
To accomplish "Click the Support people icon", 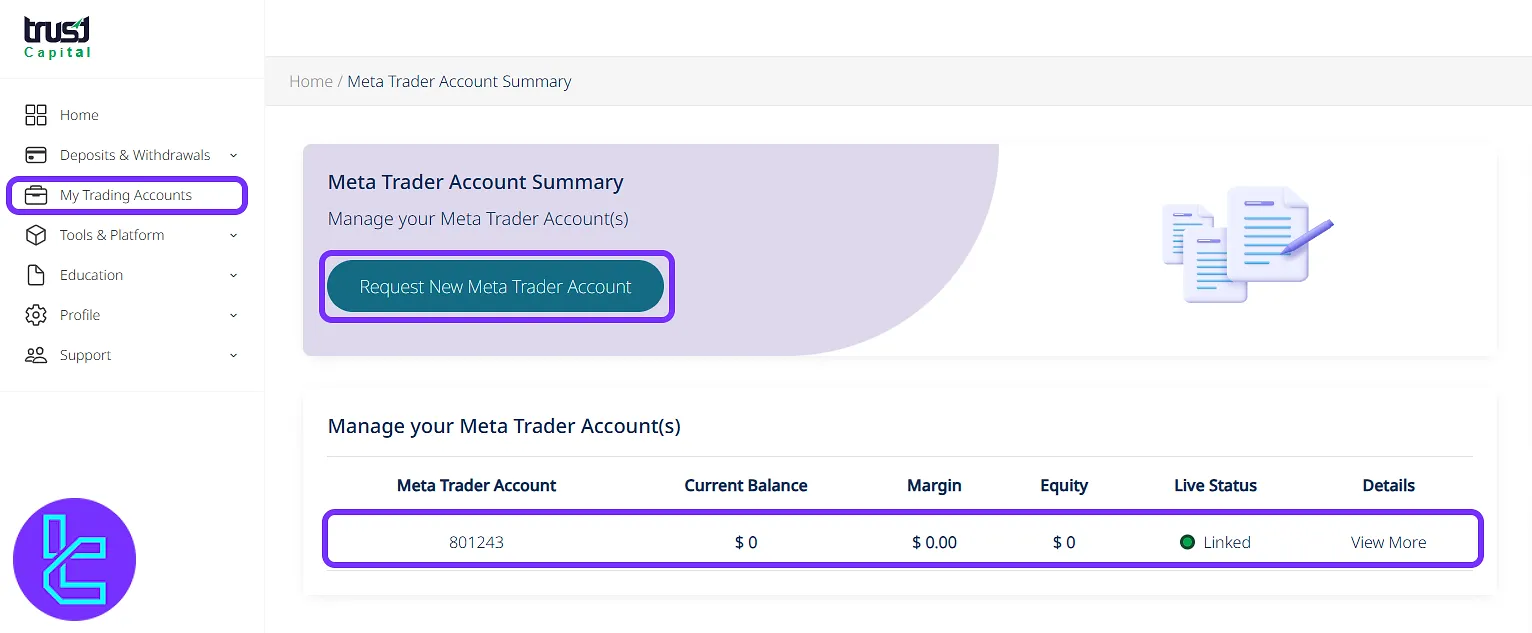I will [36, 355].
